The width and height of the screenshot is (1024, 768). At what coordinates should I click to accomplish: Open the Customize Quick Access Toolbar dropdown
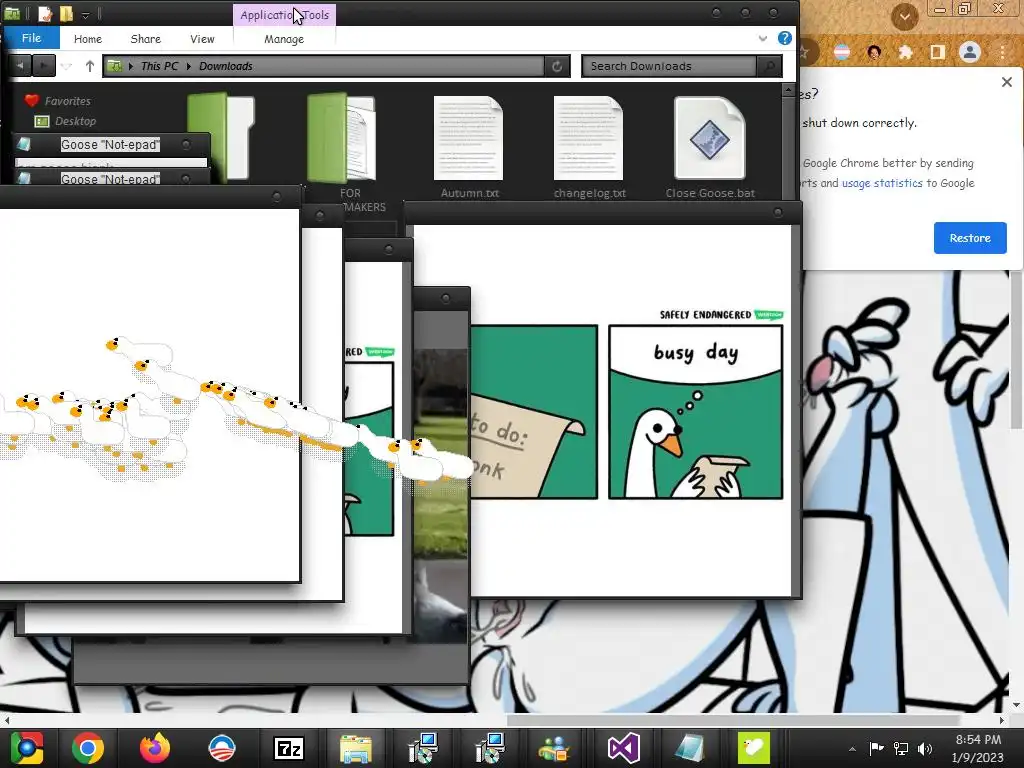pos(86,14)
